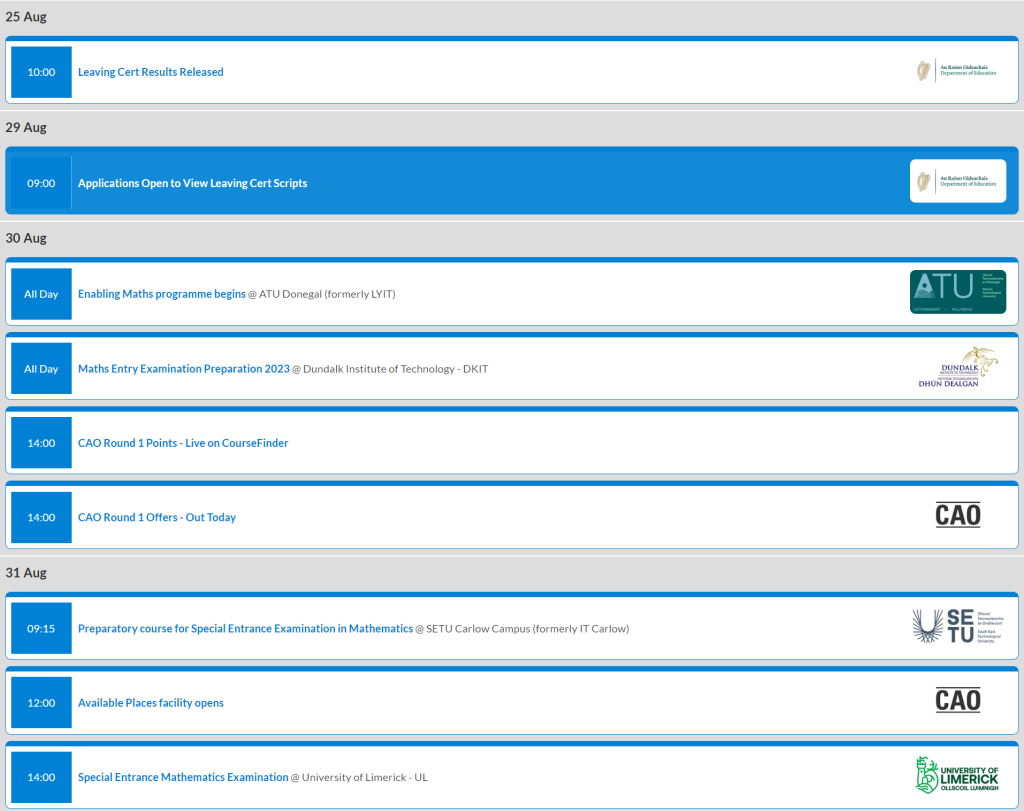Click '@ University of Limerick - UL' venue text
The height and width of the screenshot is (811, 1024).
click(x=359, y=777)
